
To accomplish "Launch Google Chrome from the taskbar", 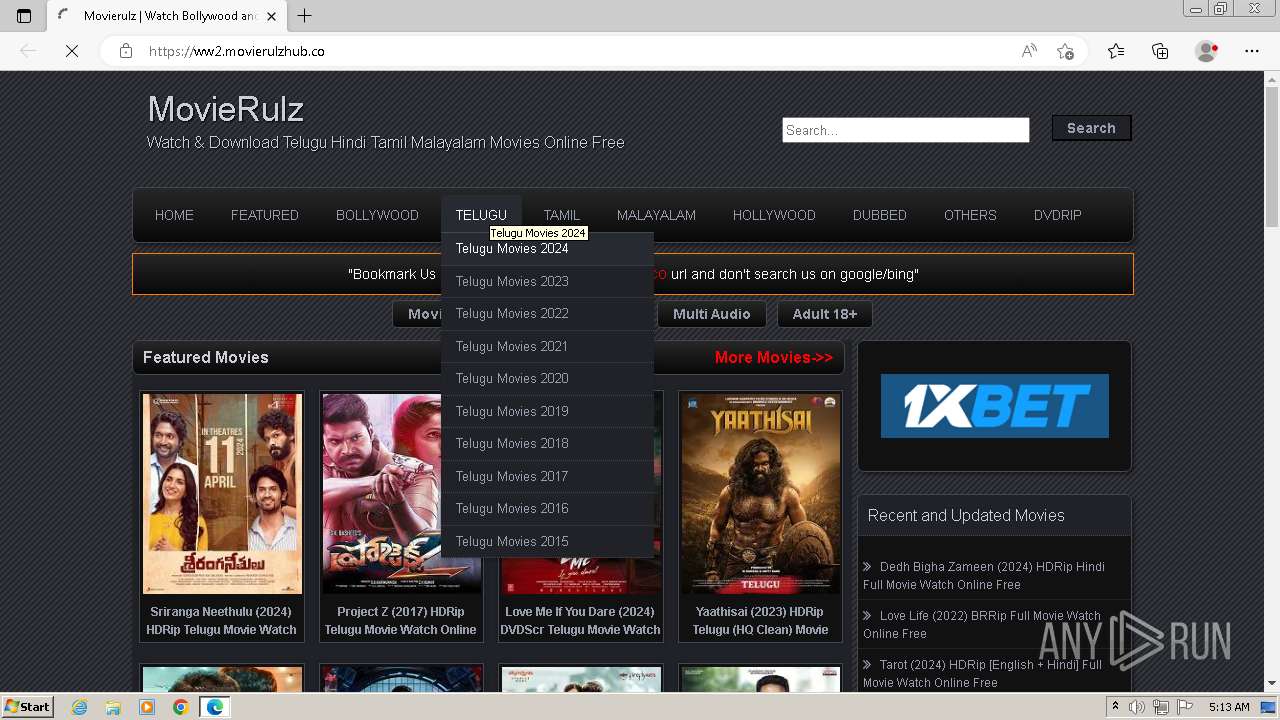I will 180,707.
